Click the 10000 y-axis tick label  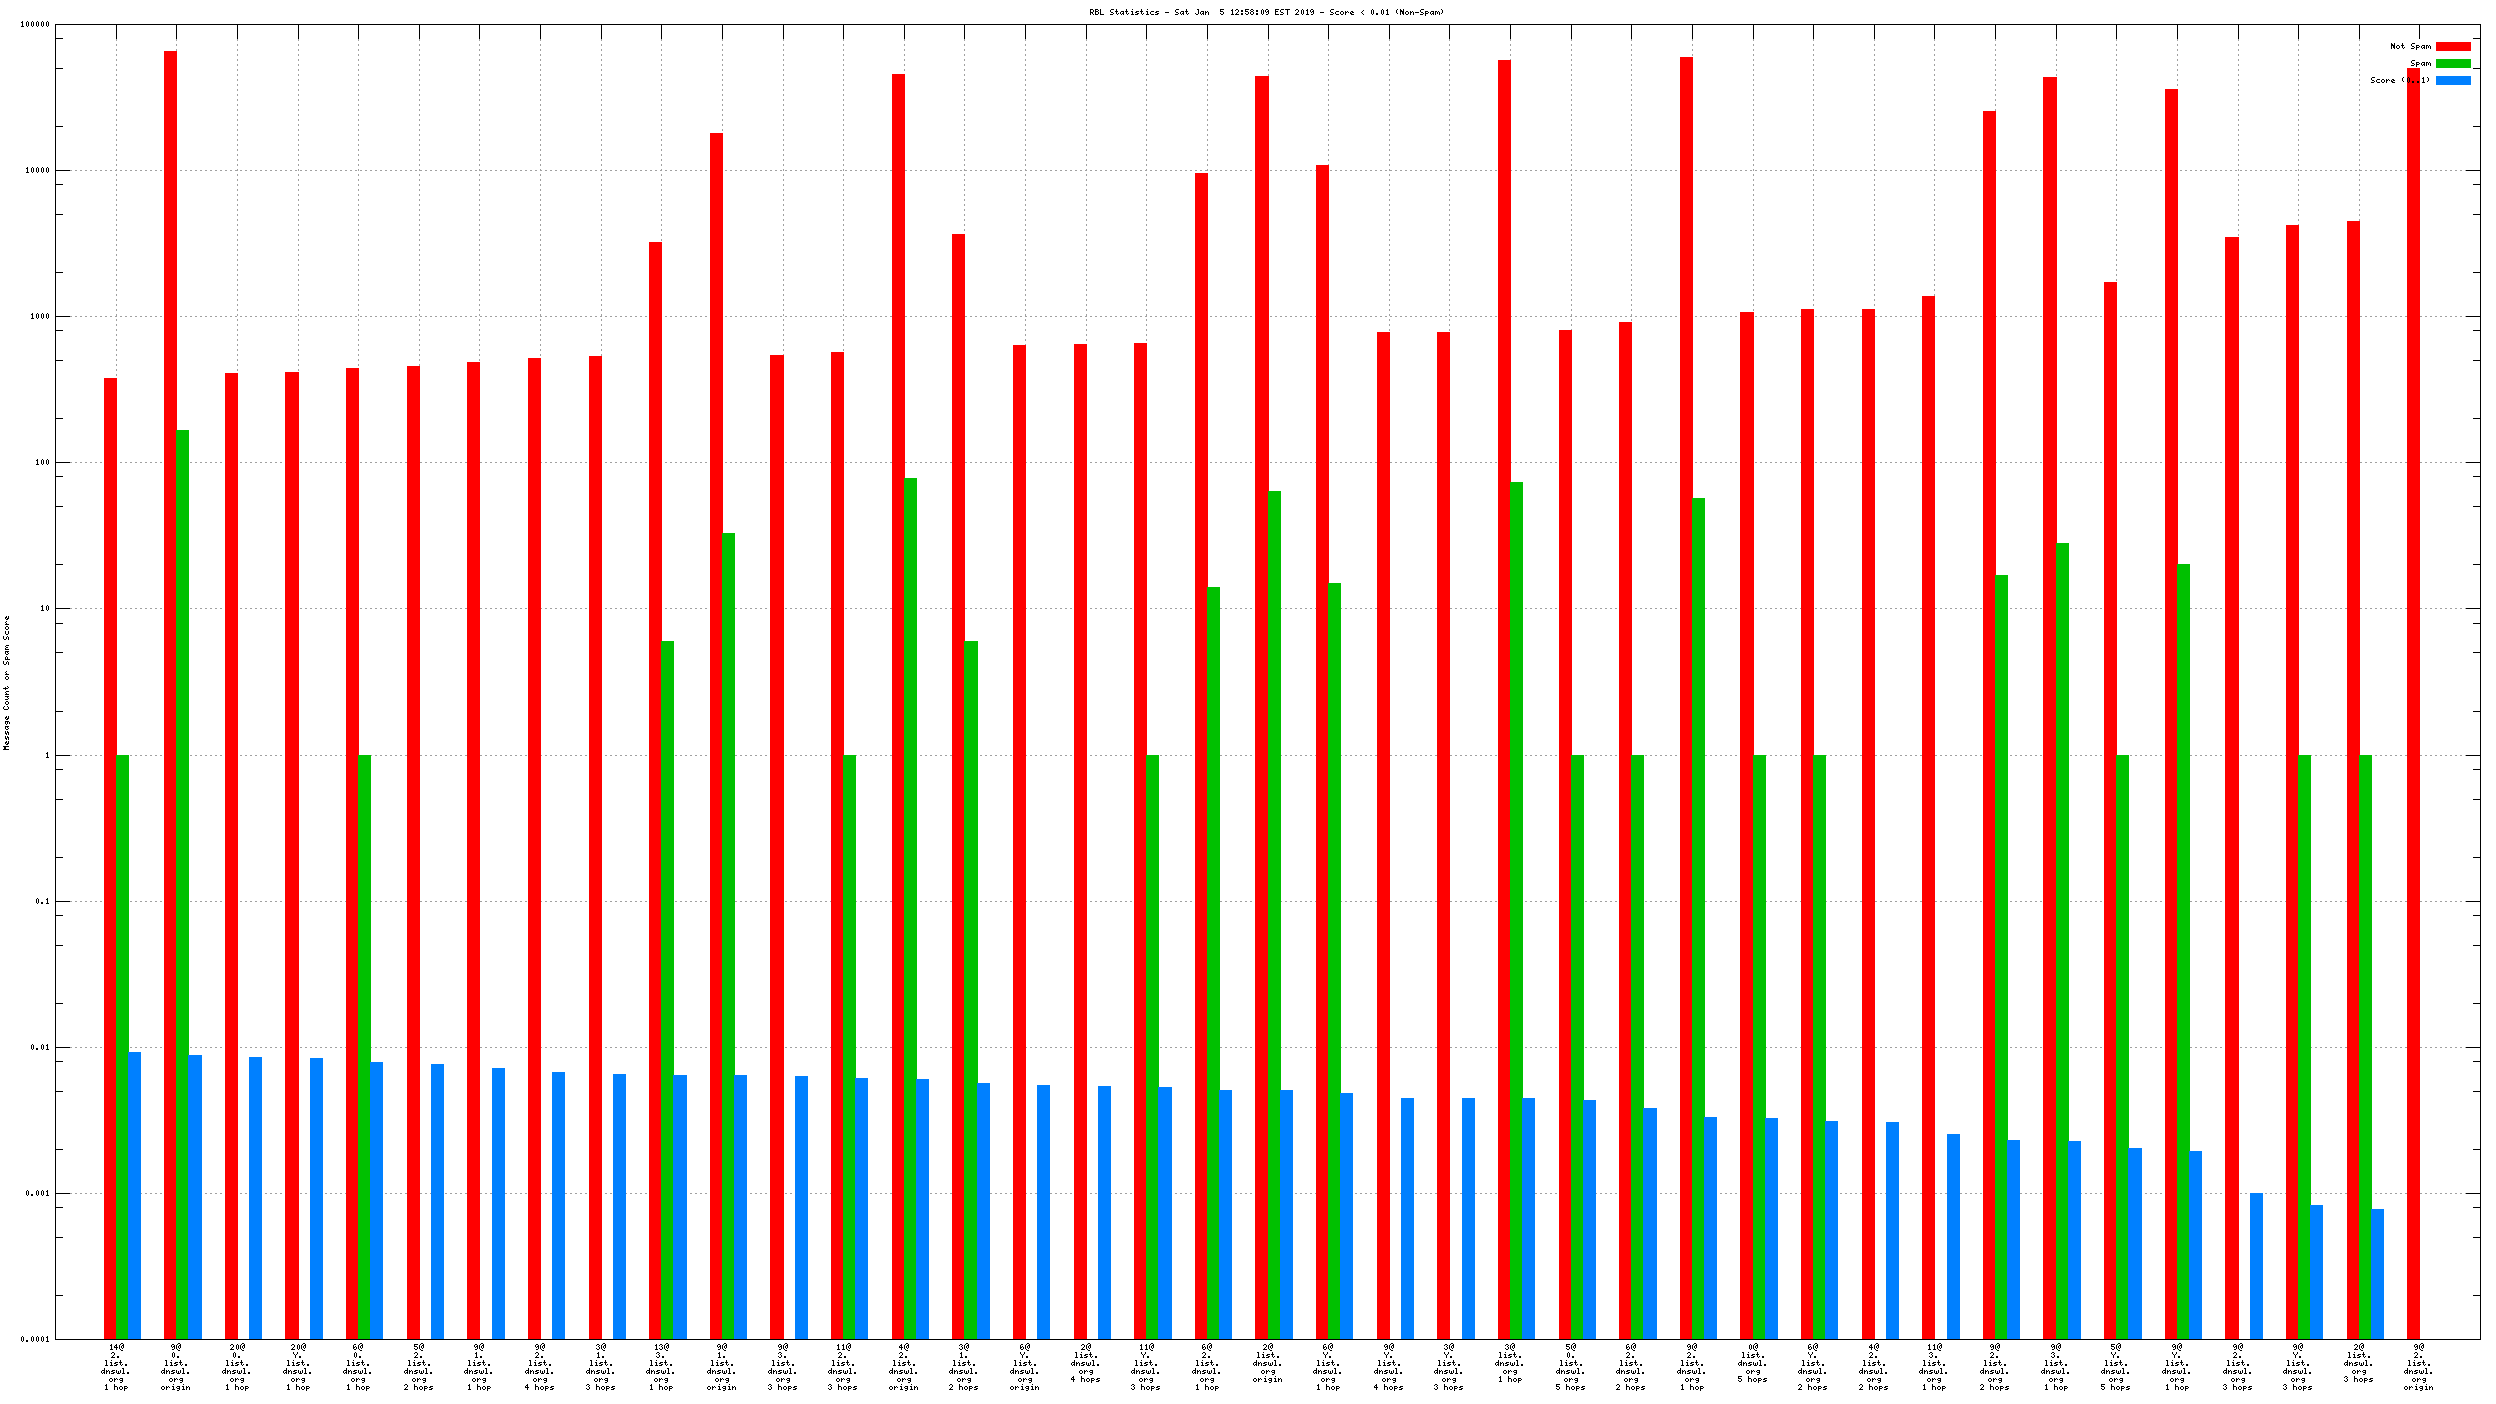(x=37, y=170)
